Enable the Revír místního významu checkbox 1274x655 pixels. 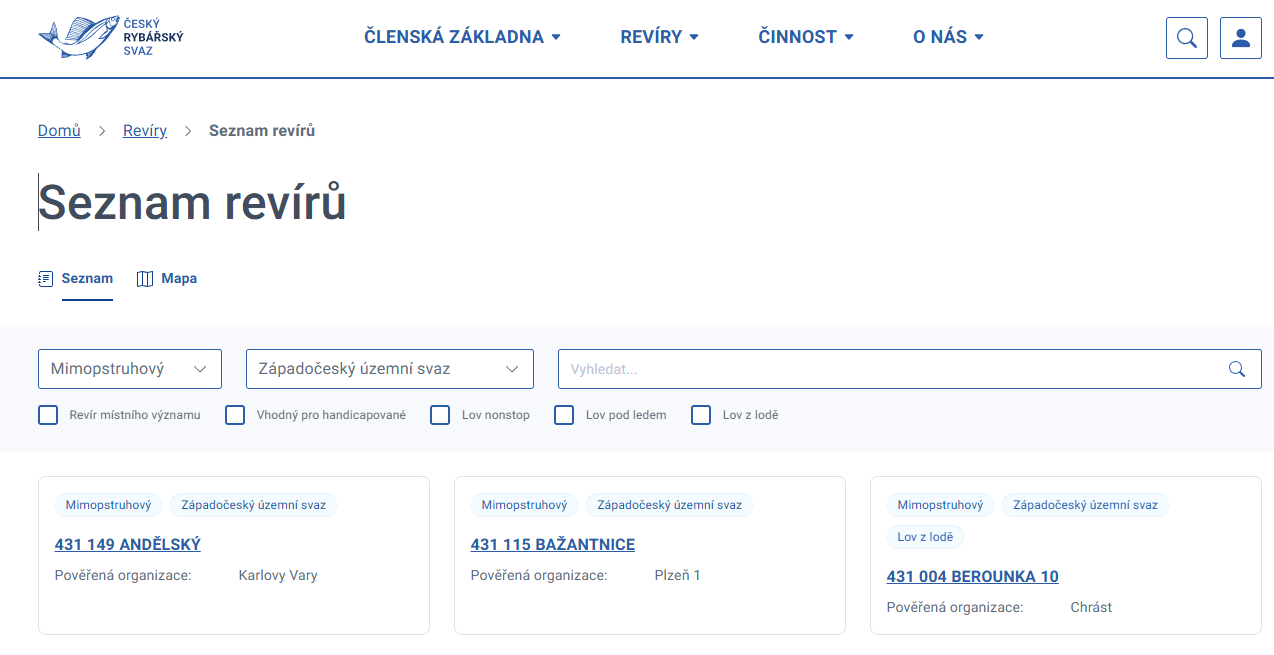pyautogui.click(x=48, y=415)
